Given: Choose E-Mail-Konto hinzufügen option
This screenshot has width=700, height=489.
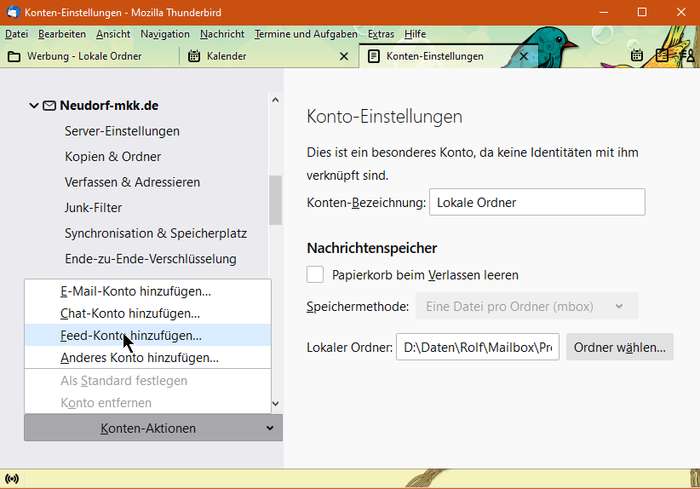Looking at the screenshot, I should [135, 291].
